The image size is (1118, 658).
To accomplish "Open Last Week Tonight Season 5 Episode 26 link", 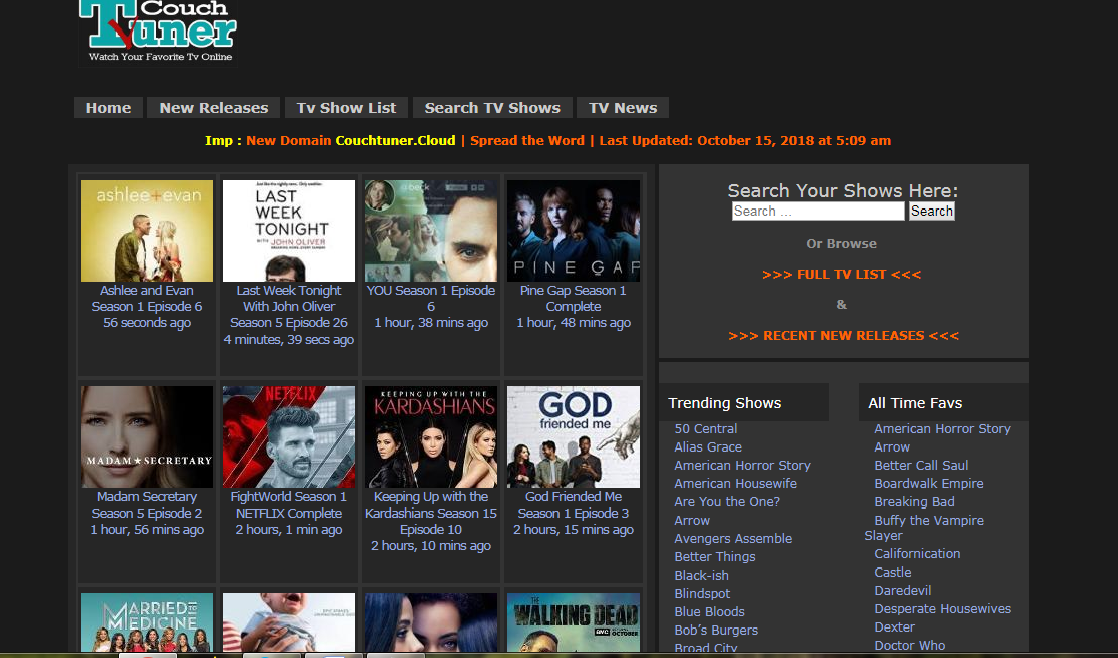I will [x=289, y=307].
